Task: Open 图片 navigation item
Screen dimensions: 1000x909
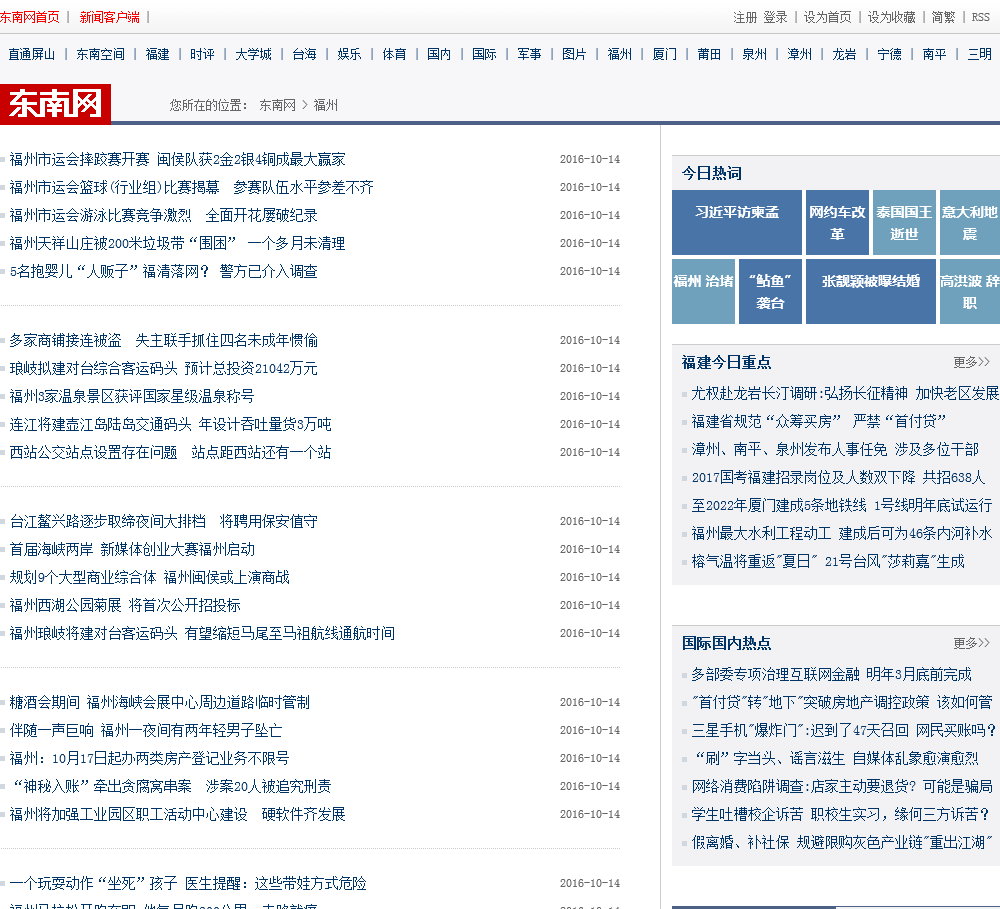Action: tap(574, 54)
